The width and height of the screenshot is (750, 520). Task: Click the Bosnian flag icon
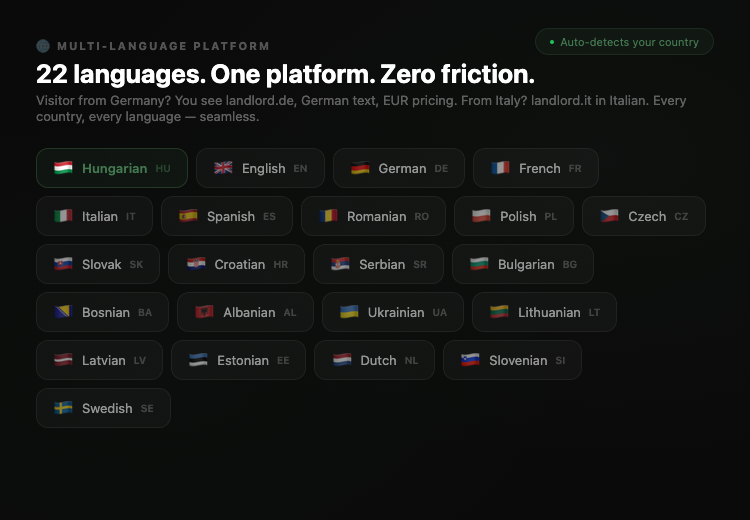(63, 312)
